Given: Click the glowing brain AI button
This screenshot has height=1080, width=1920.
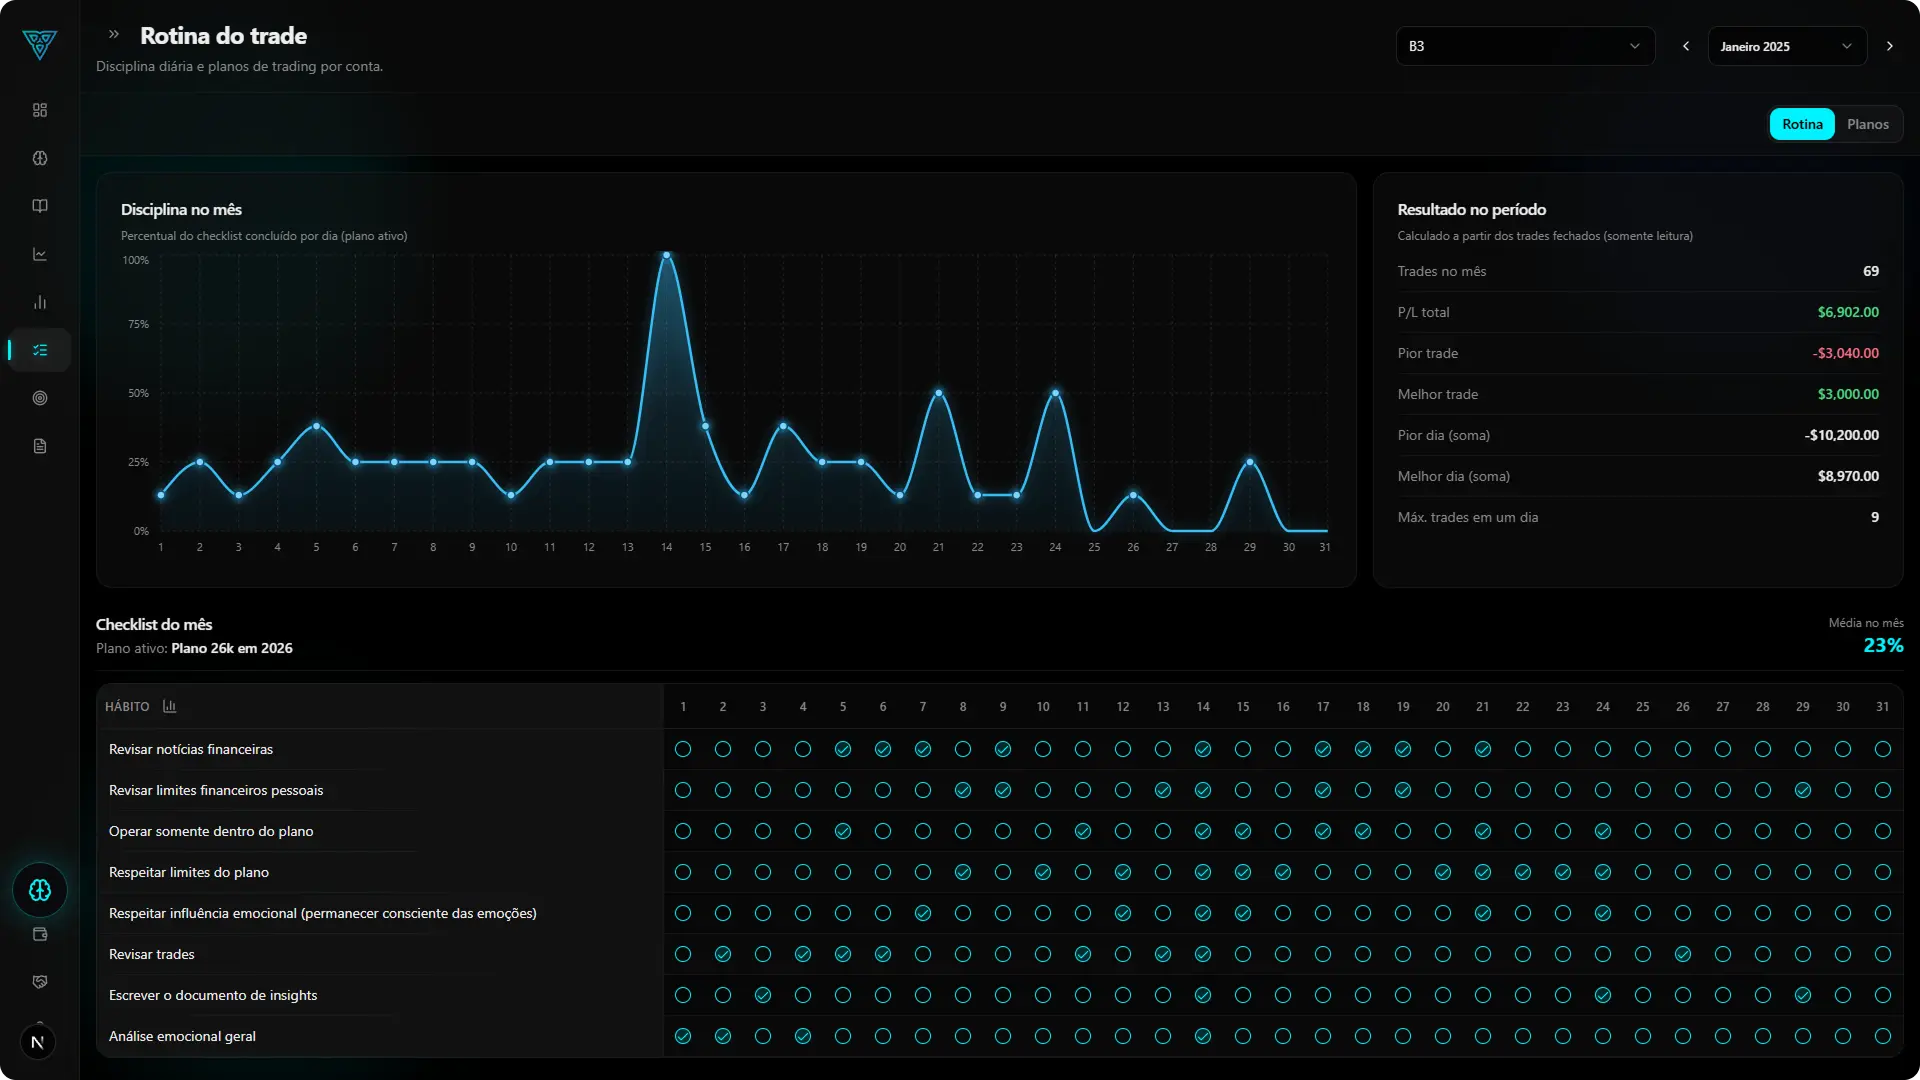Looking at the screenshot, I should (40, 890).
